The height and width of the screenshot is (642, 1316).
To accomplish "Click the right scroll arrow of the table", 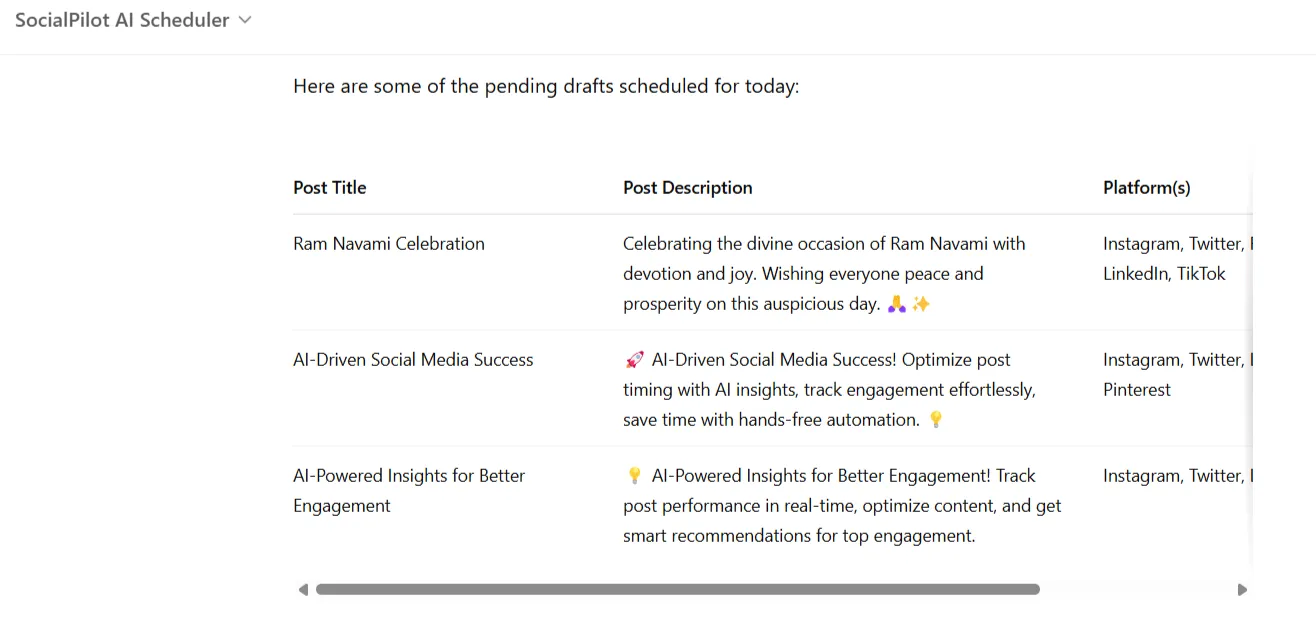I will [x=1242, y=590].
